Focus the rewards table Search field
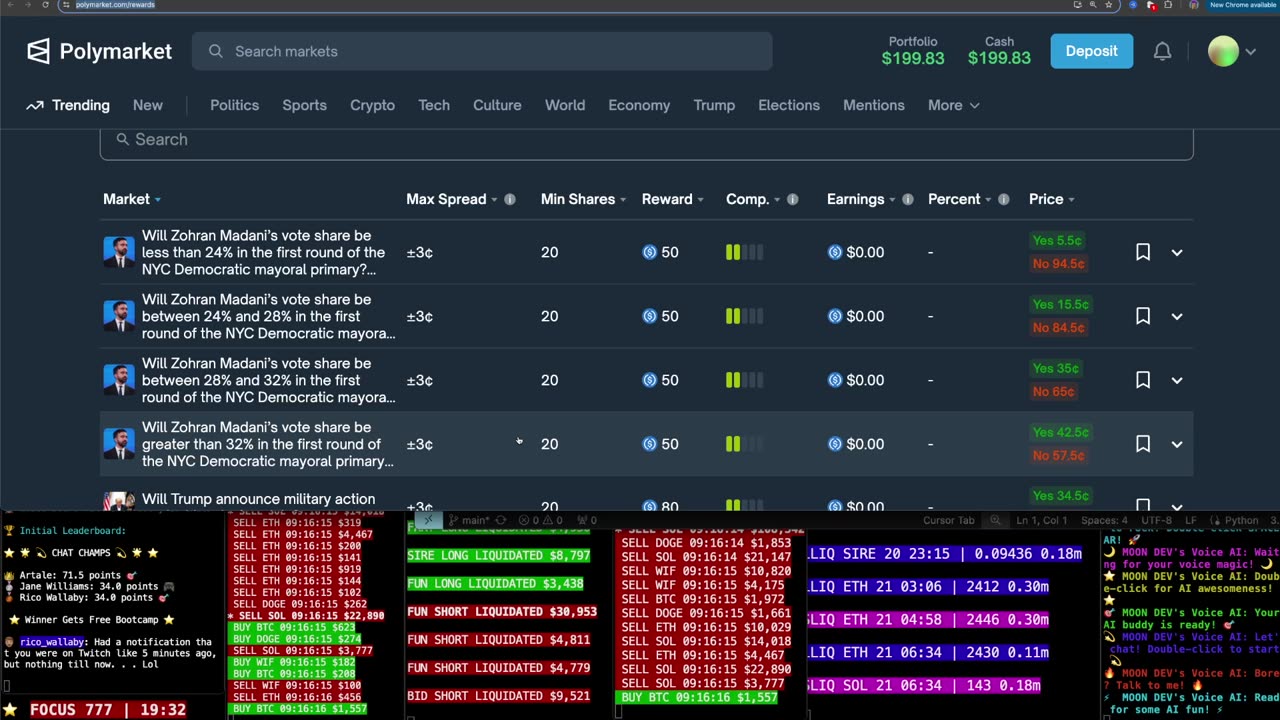This screenshot has height=720, width=1280. pyautogui.click(x=646, y=140)
